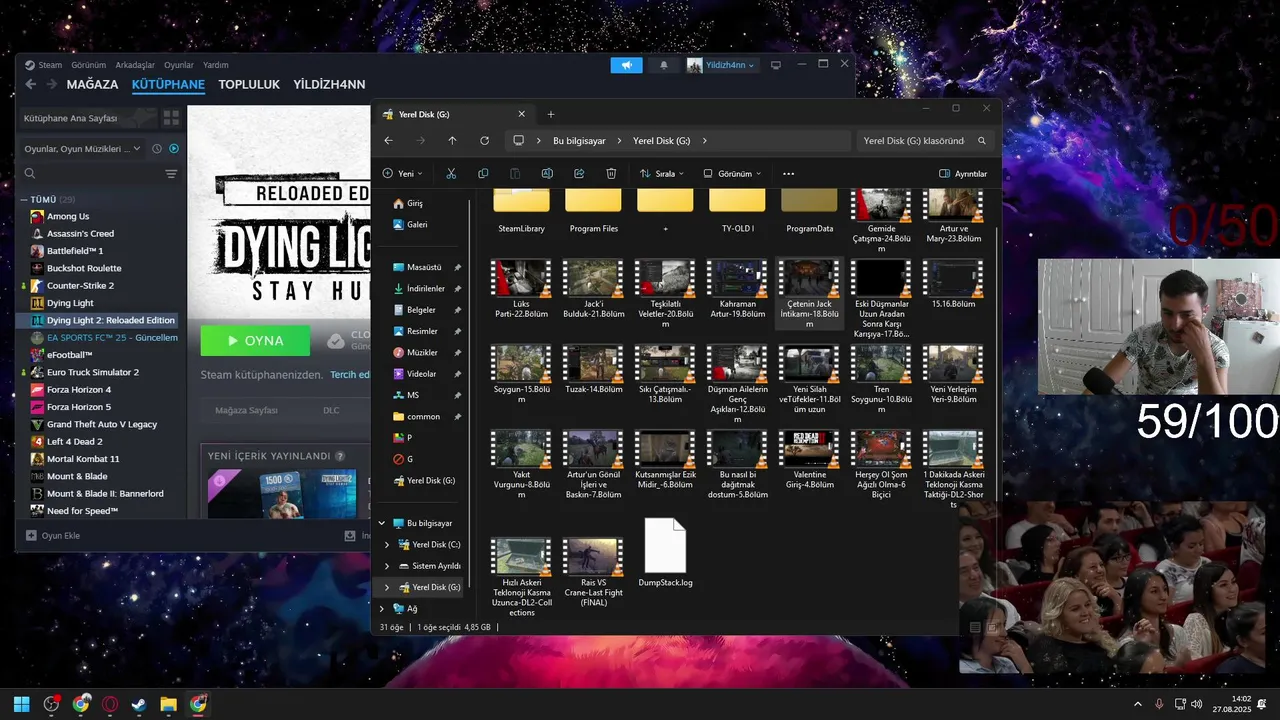
Task: Click the Cut icon in Explorer toolbar
Action: point(451,173)
